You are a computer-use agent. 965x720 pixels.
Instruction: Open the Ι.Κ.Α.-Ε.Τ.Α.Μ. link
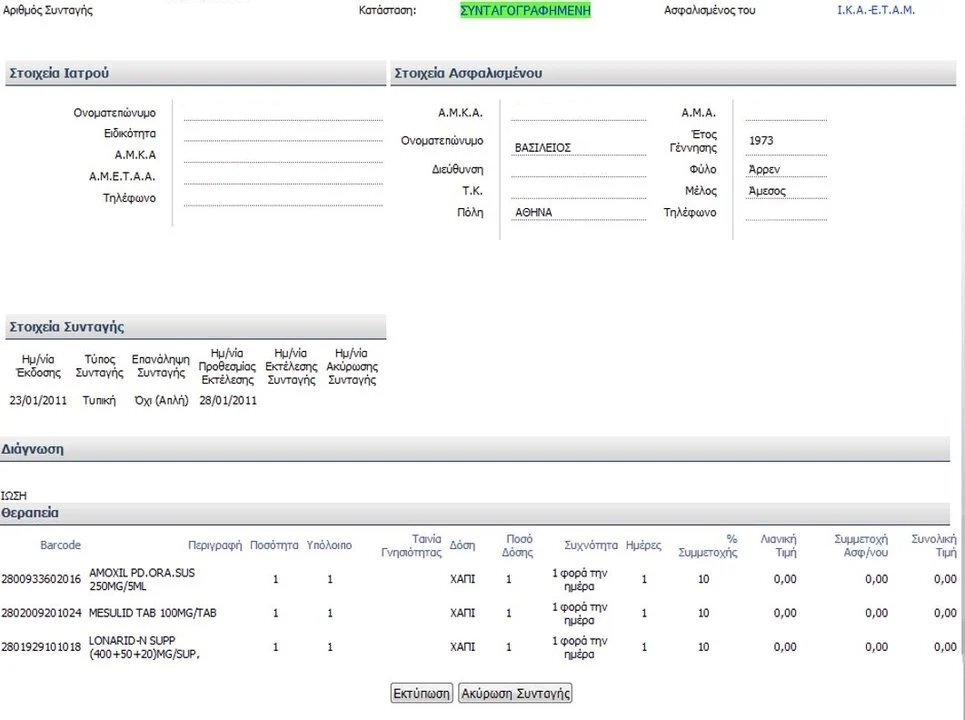876,10
